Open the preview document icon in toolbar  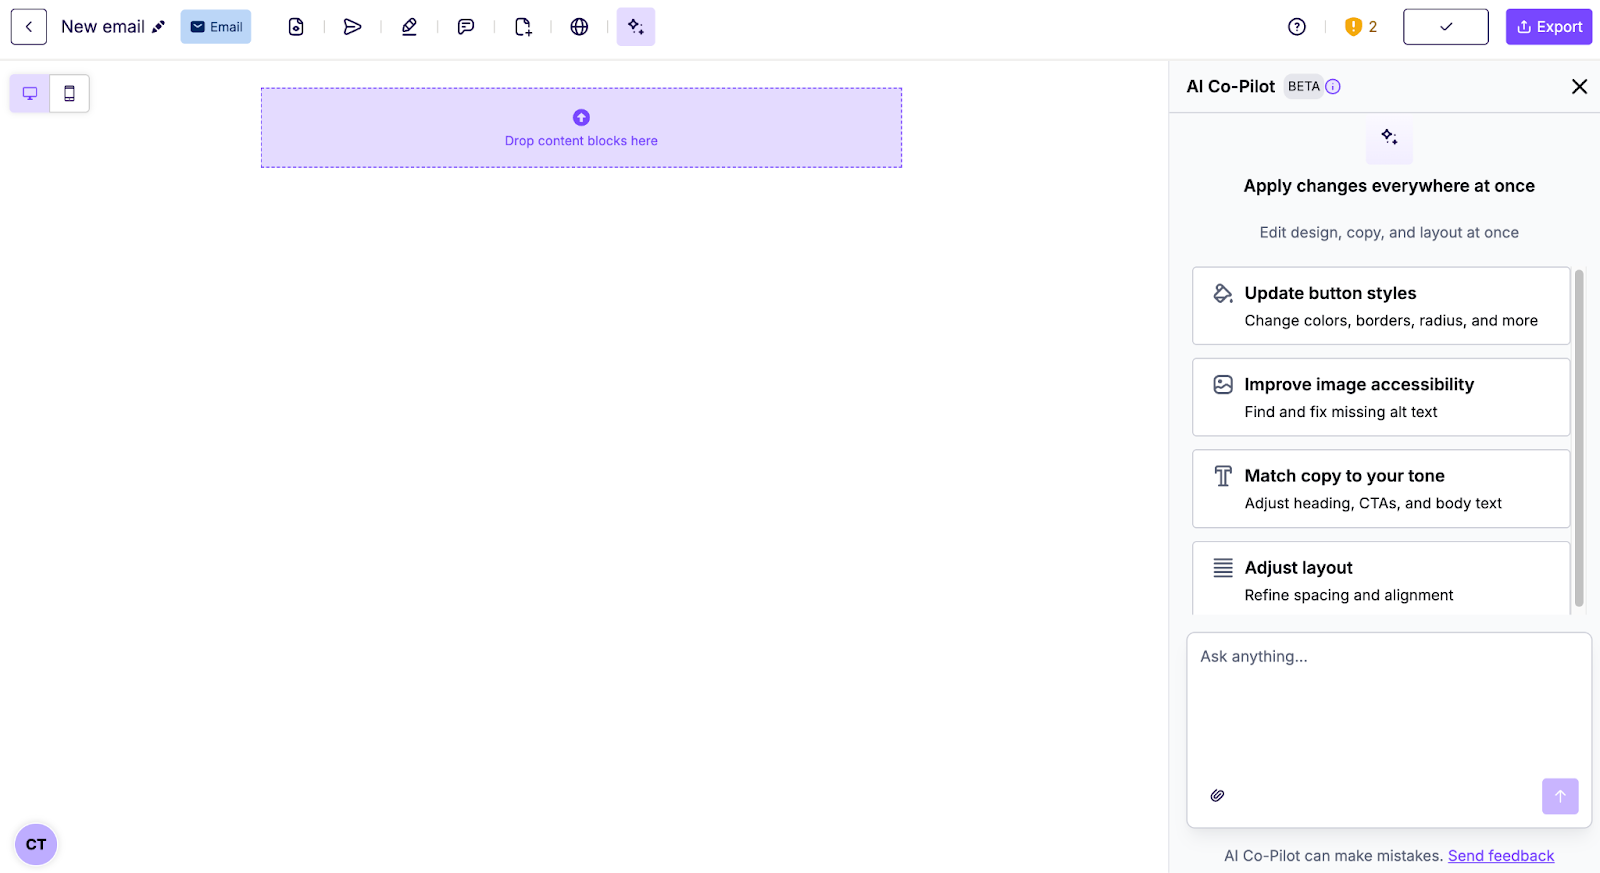296,27
